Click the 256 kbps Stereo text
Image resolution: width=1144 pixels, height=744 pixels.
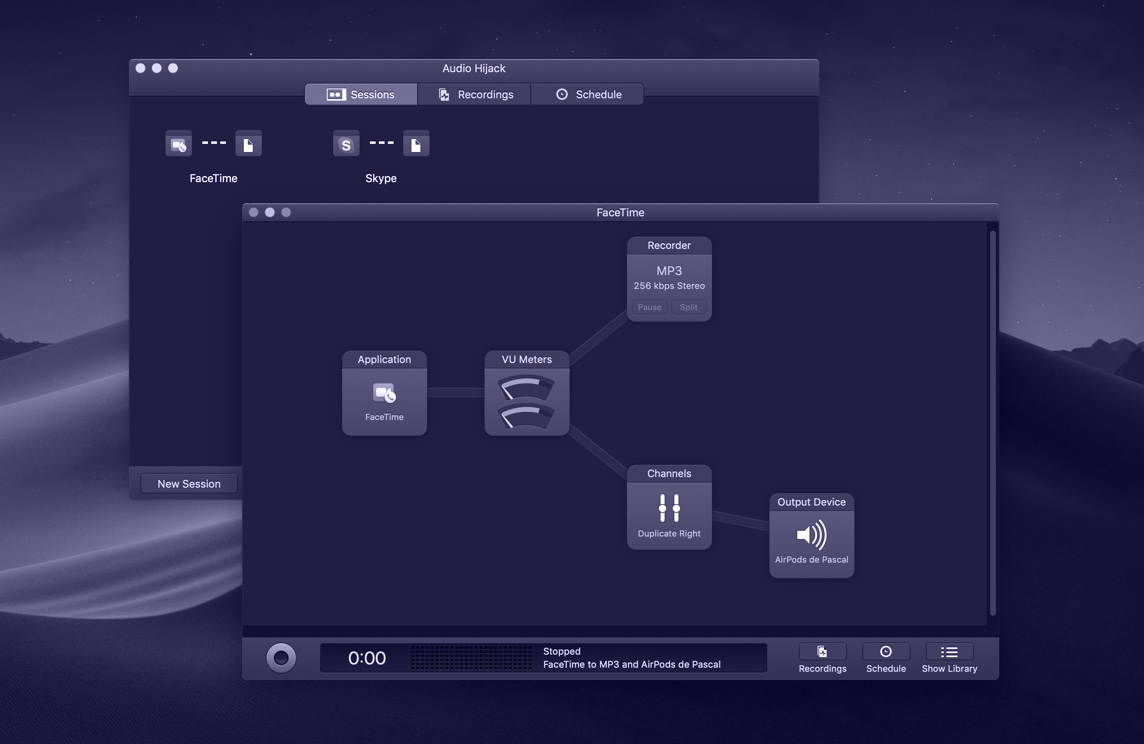tap(669, 286)
